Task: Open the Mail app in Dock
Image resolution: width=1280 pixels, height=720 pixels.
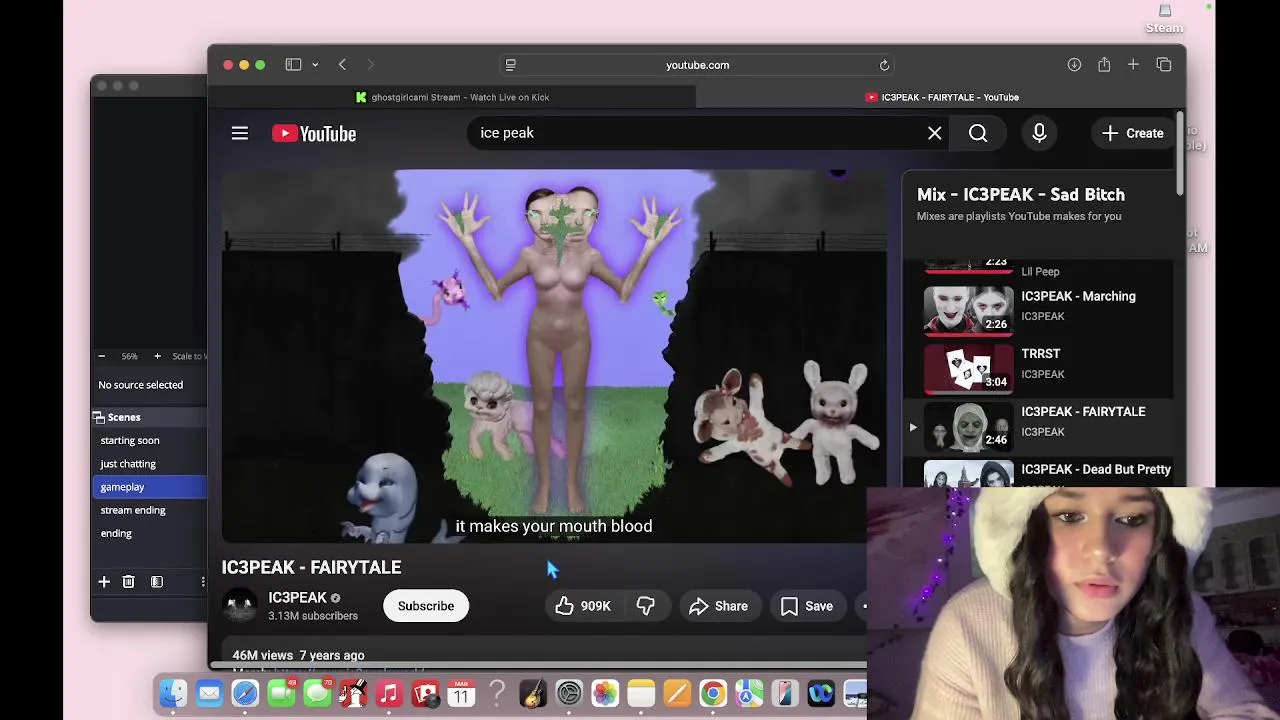Action: point(209,693)
